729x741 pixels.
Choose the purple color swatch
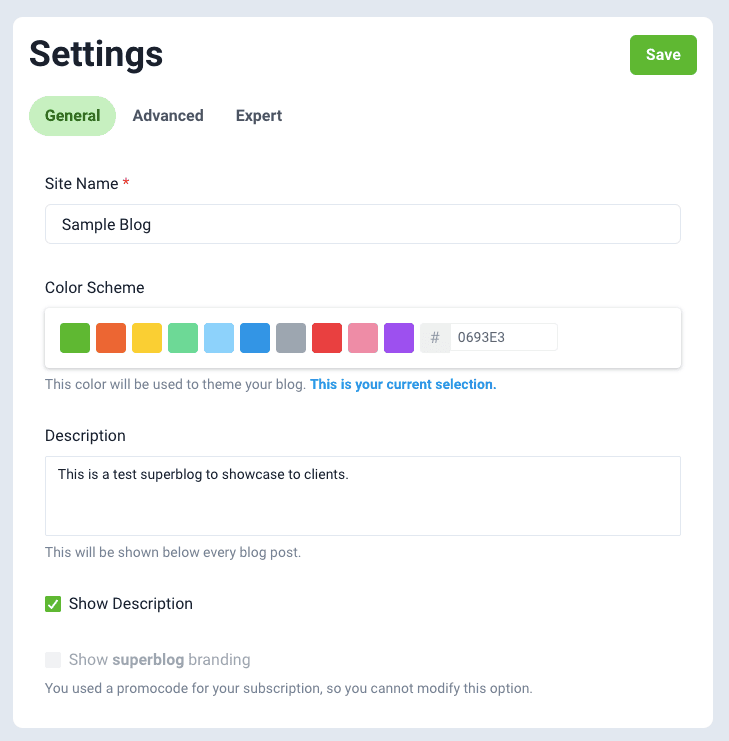click(399, 338)
